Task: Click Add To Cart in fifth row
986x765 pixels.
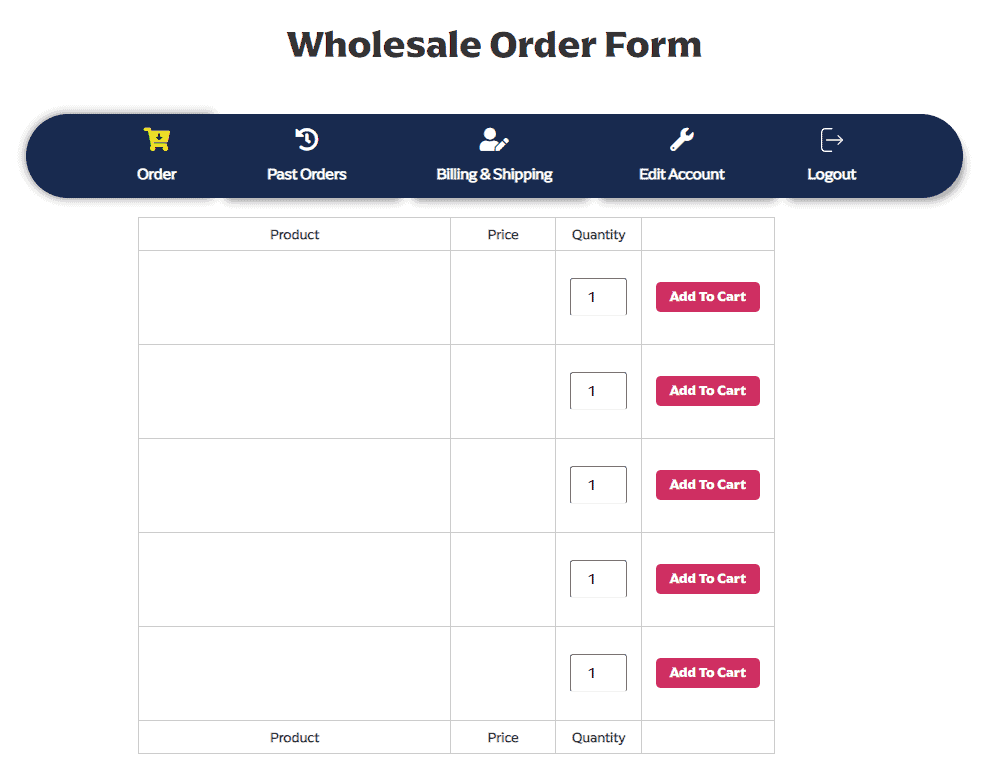Action: 707,673
